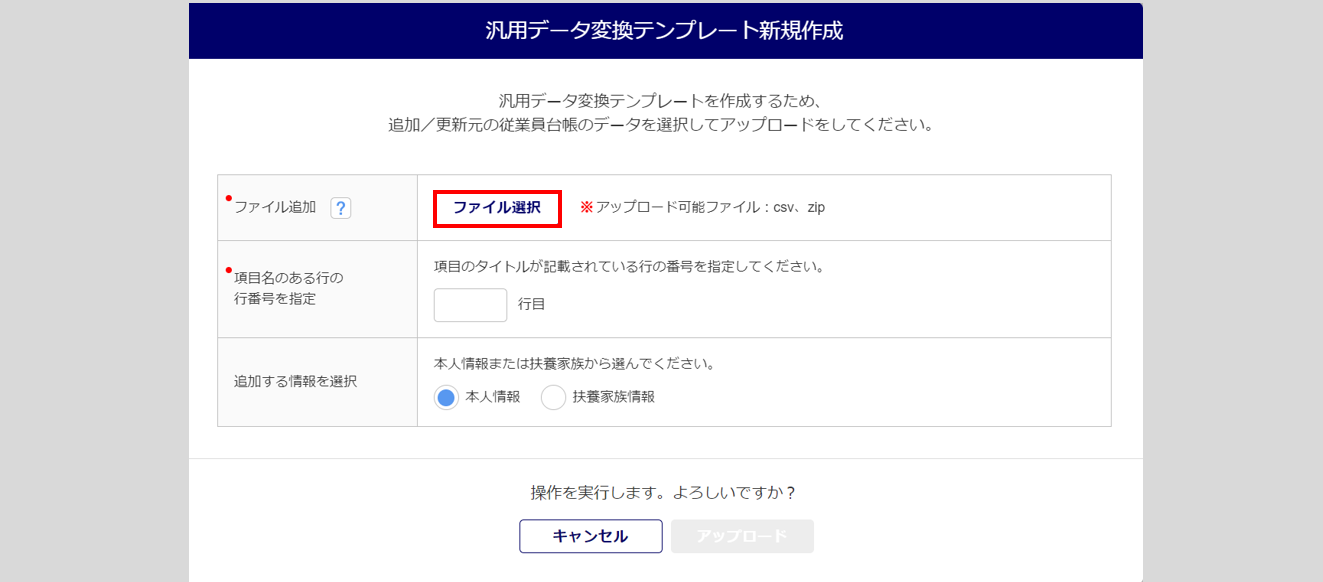Click the 操作を実行します。よろしいですか？ confirmation text
1323x582 pixels.
click(665, 493)
